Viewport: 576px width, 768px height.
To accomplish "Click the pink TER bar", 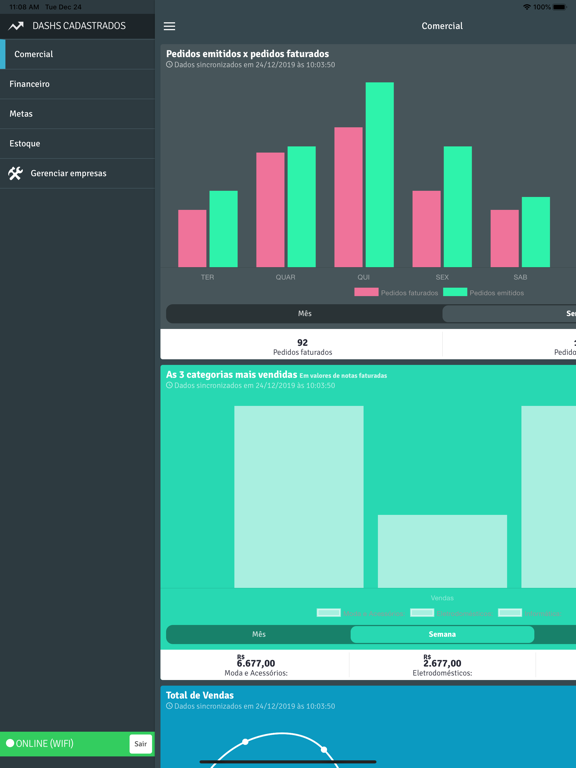I will pos(192,239).
